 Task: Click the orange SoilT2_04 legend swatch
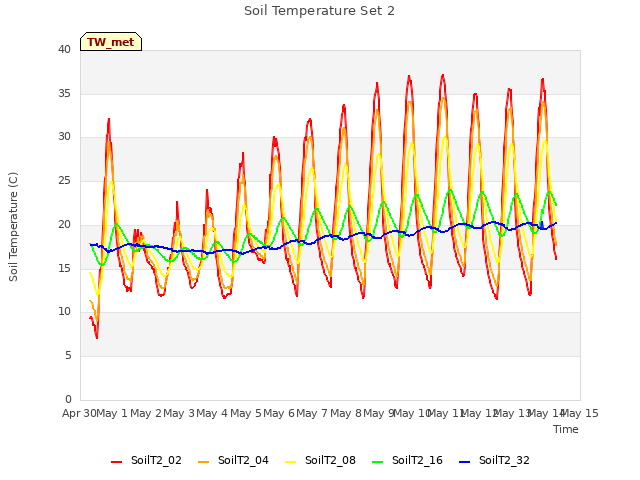point(203,462)
